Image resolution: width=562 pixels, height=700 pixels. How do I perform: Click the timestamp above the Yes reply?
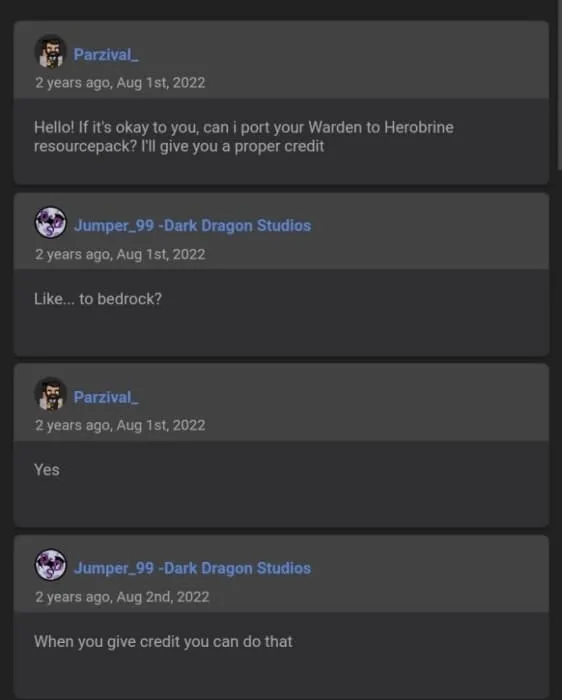tap(120, 425)
